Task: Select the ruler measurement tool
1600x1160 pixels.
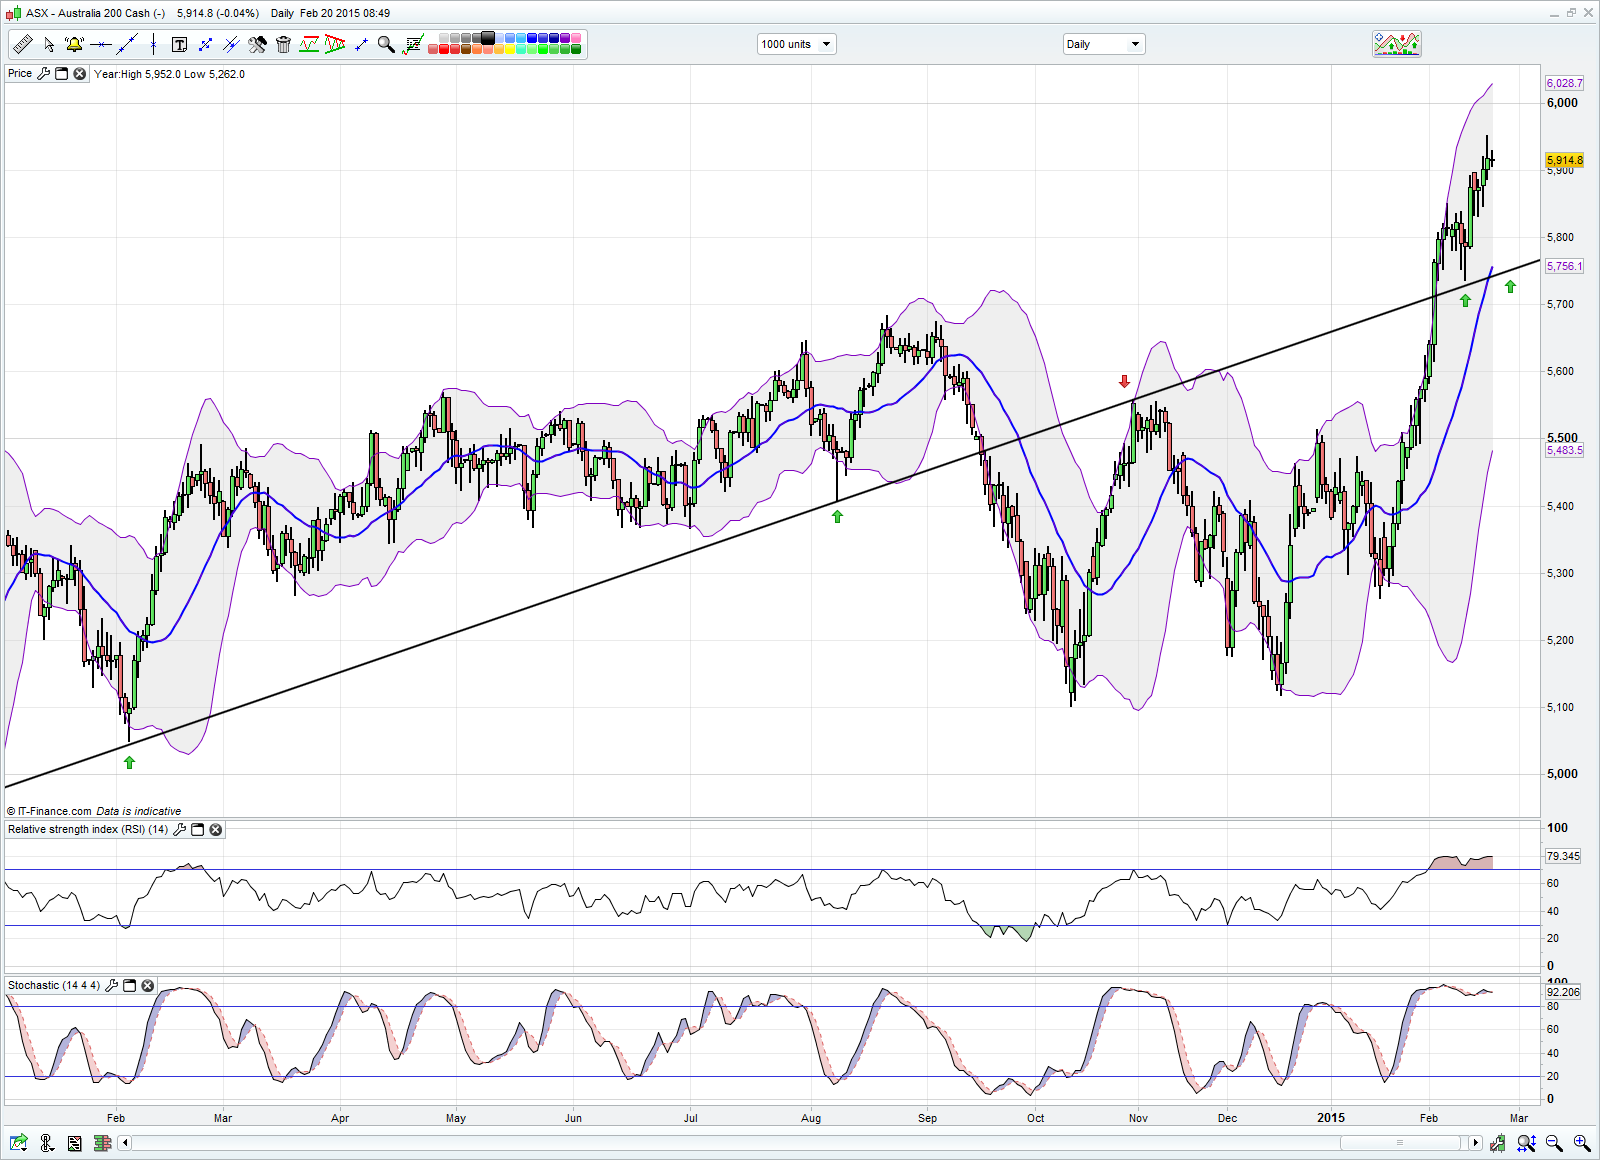Action: (22, 44)
